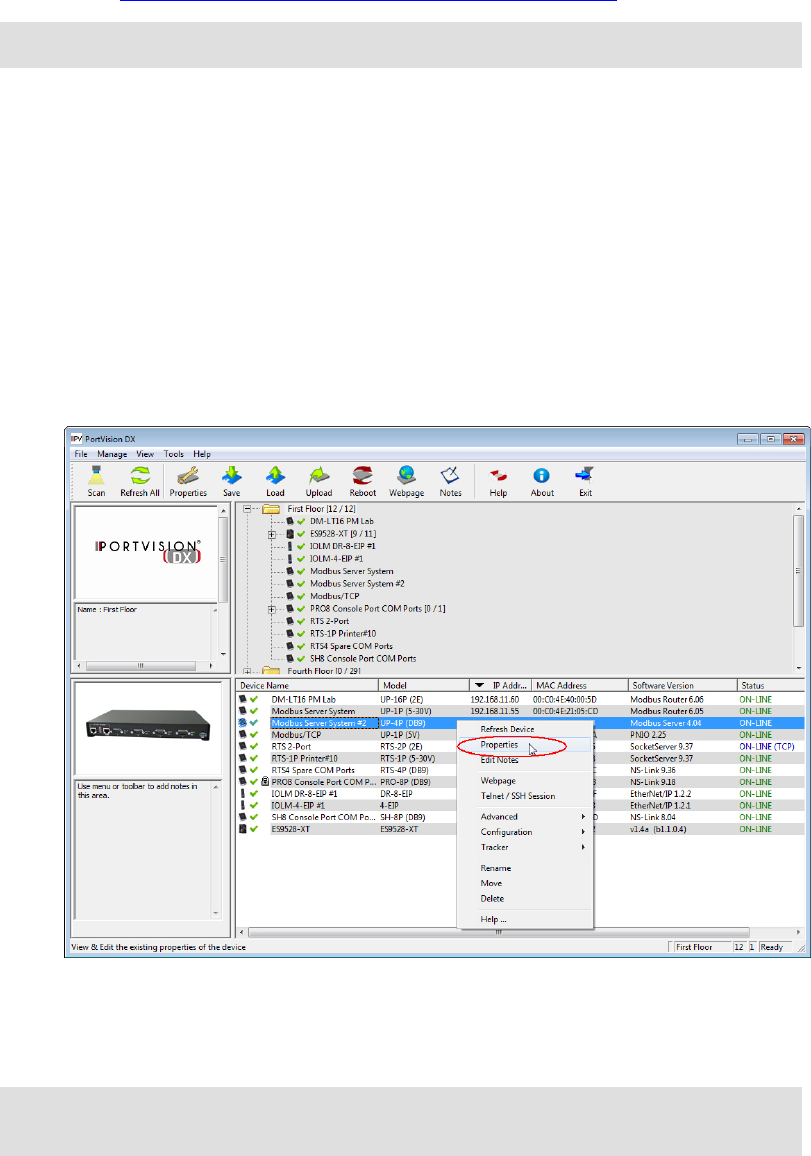The height and width of the screenshot is (1156, 811).
Task: Expand the Fourth Floor folder
Action: point(248,671)
